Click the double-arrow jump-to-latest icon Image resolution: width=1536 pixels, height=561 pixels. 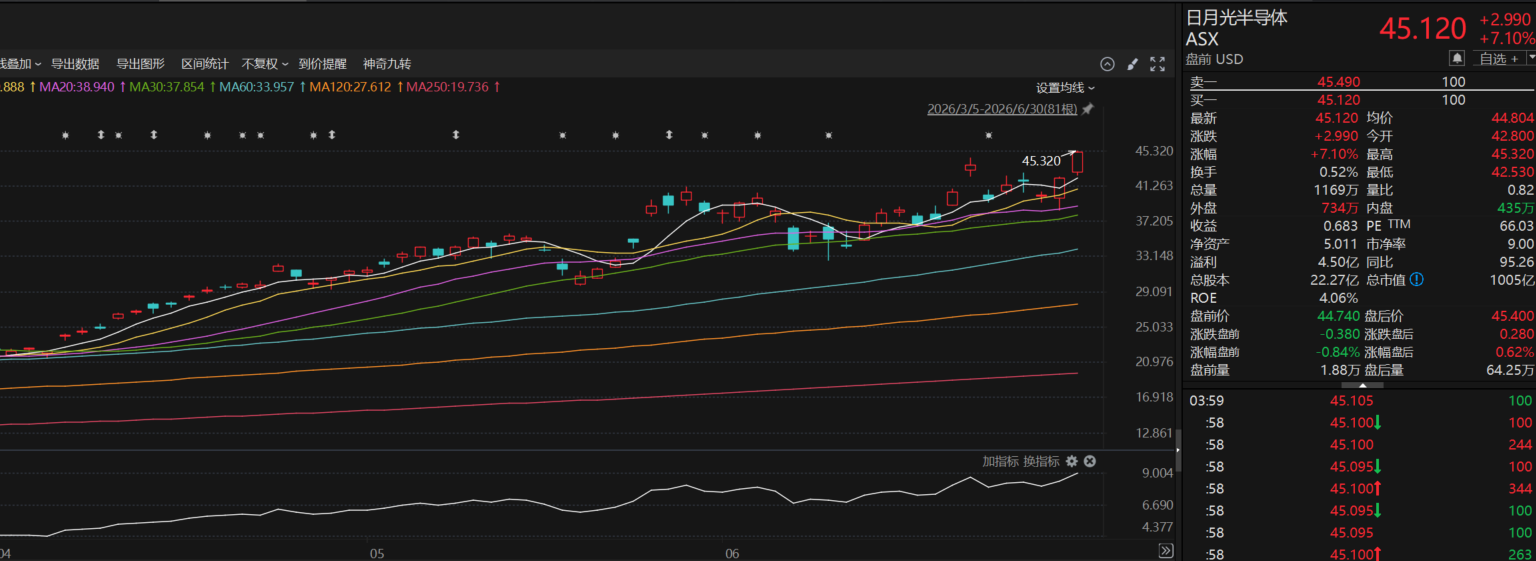click(x=1166, y=550)
